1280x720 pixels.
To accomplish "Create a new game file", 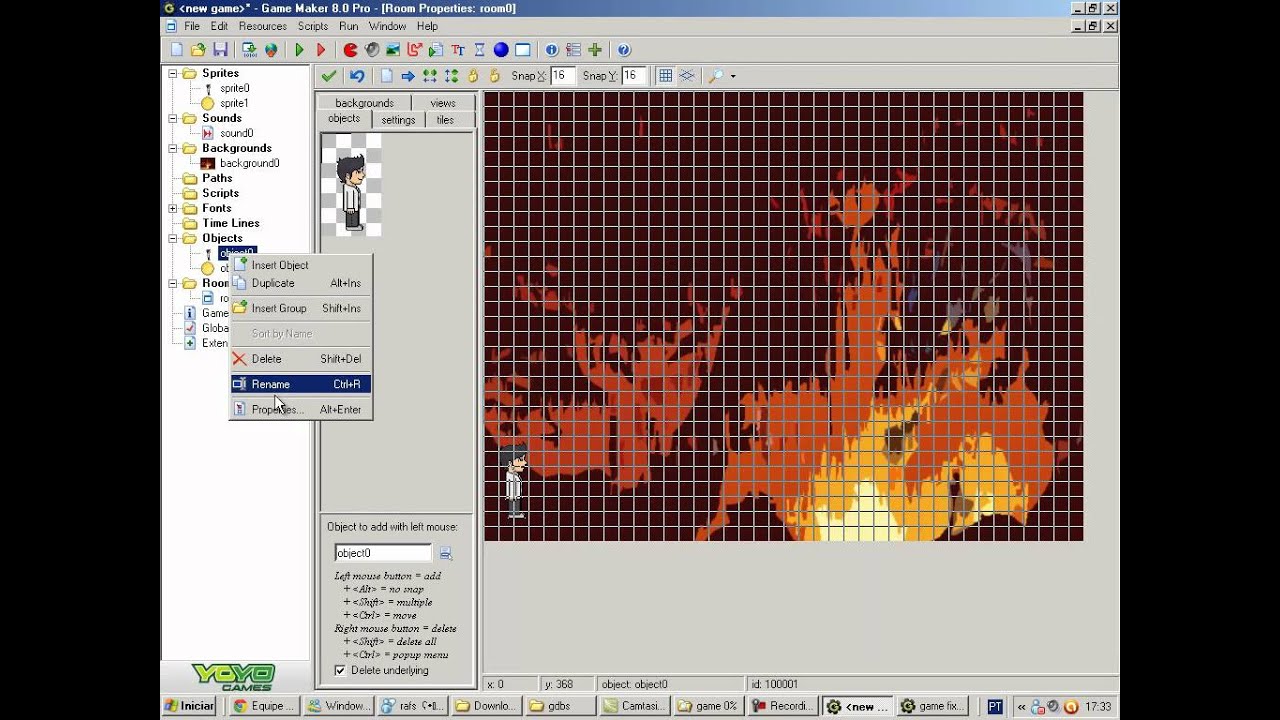I will (177, 50).
